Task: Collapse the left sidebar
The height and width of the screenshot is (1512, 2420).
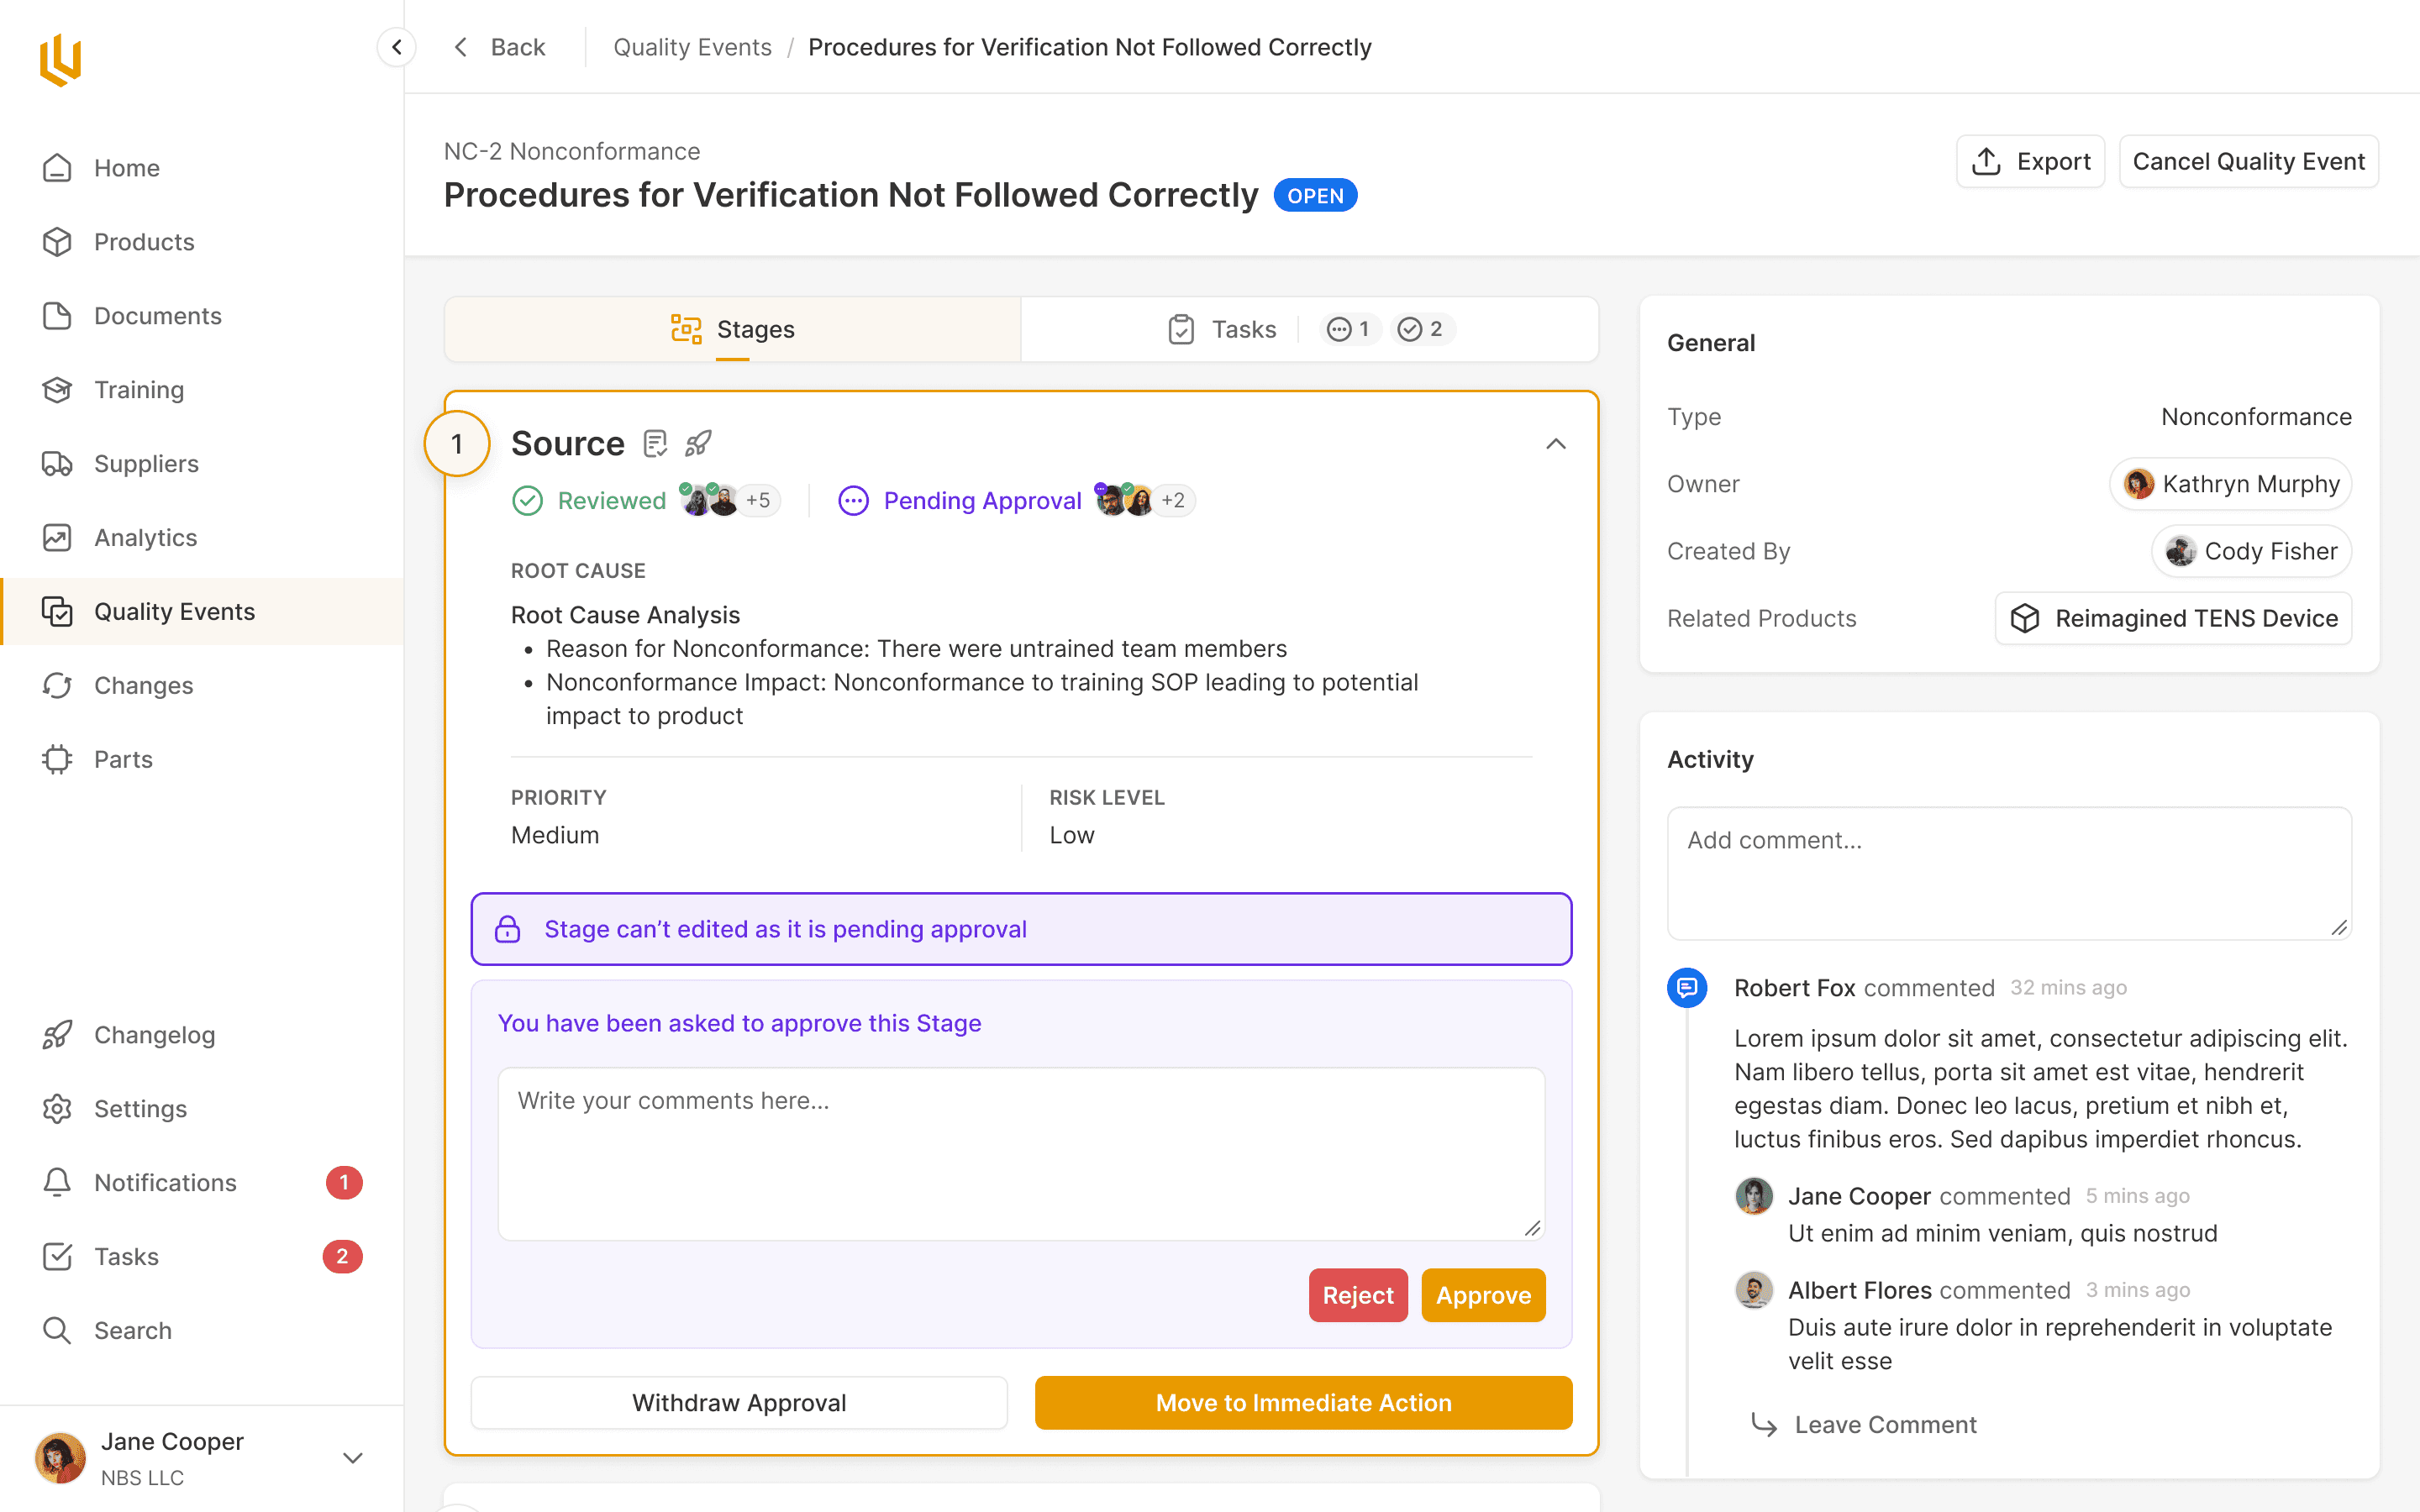Action: 397,47
